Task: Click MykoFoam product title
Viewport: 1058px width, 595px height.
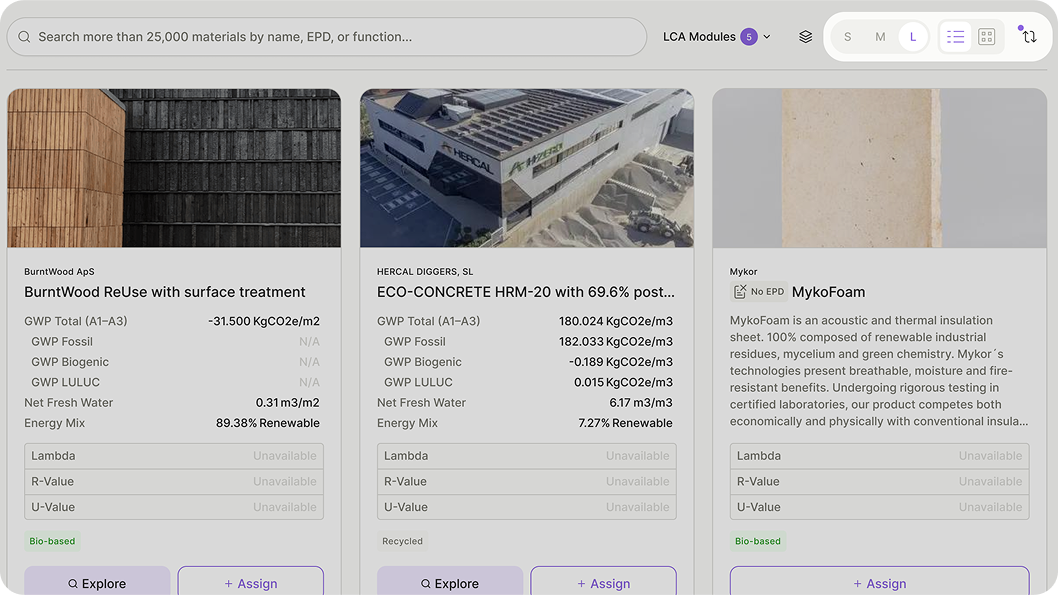Action: click(x=828, y=292)
